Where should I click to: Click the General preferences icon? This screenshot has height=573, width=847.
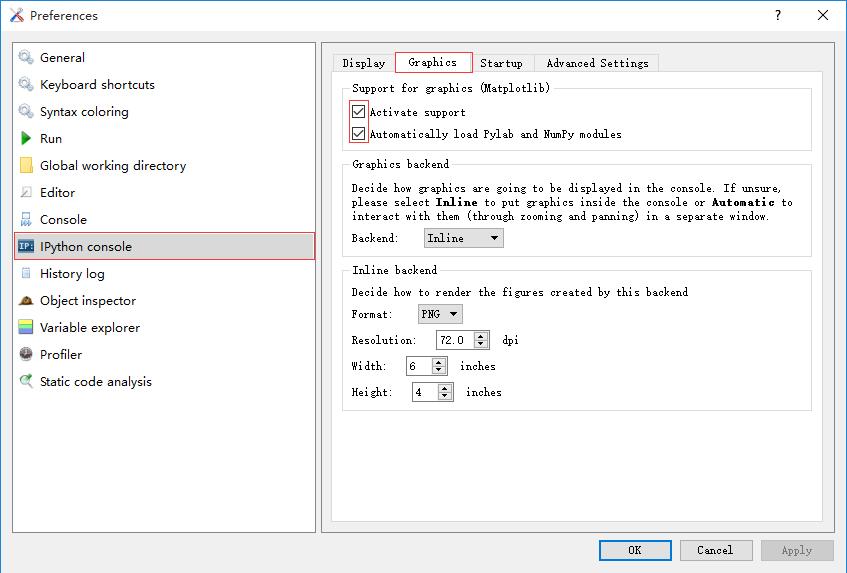click(26, 57)
